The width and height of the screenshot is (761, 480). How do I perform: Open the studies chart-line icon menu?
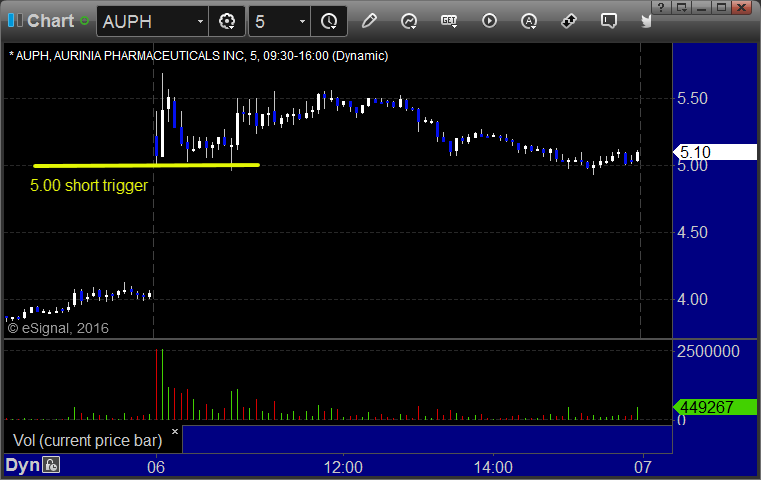click(409, 21)
